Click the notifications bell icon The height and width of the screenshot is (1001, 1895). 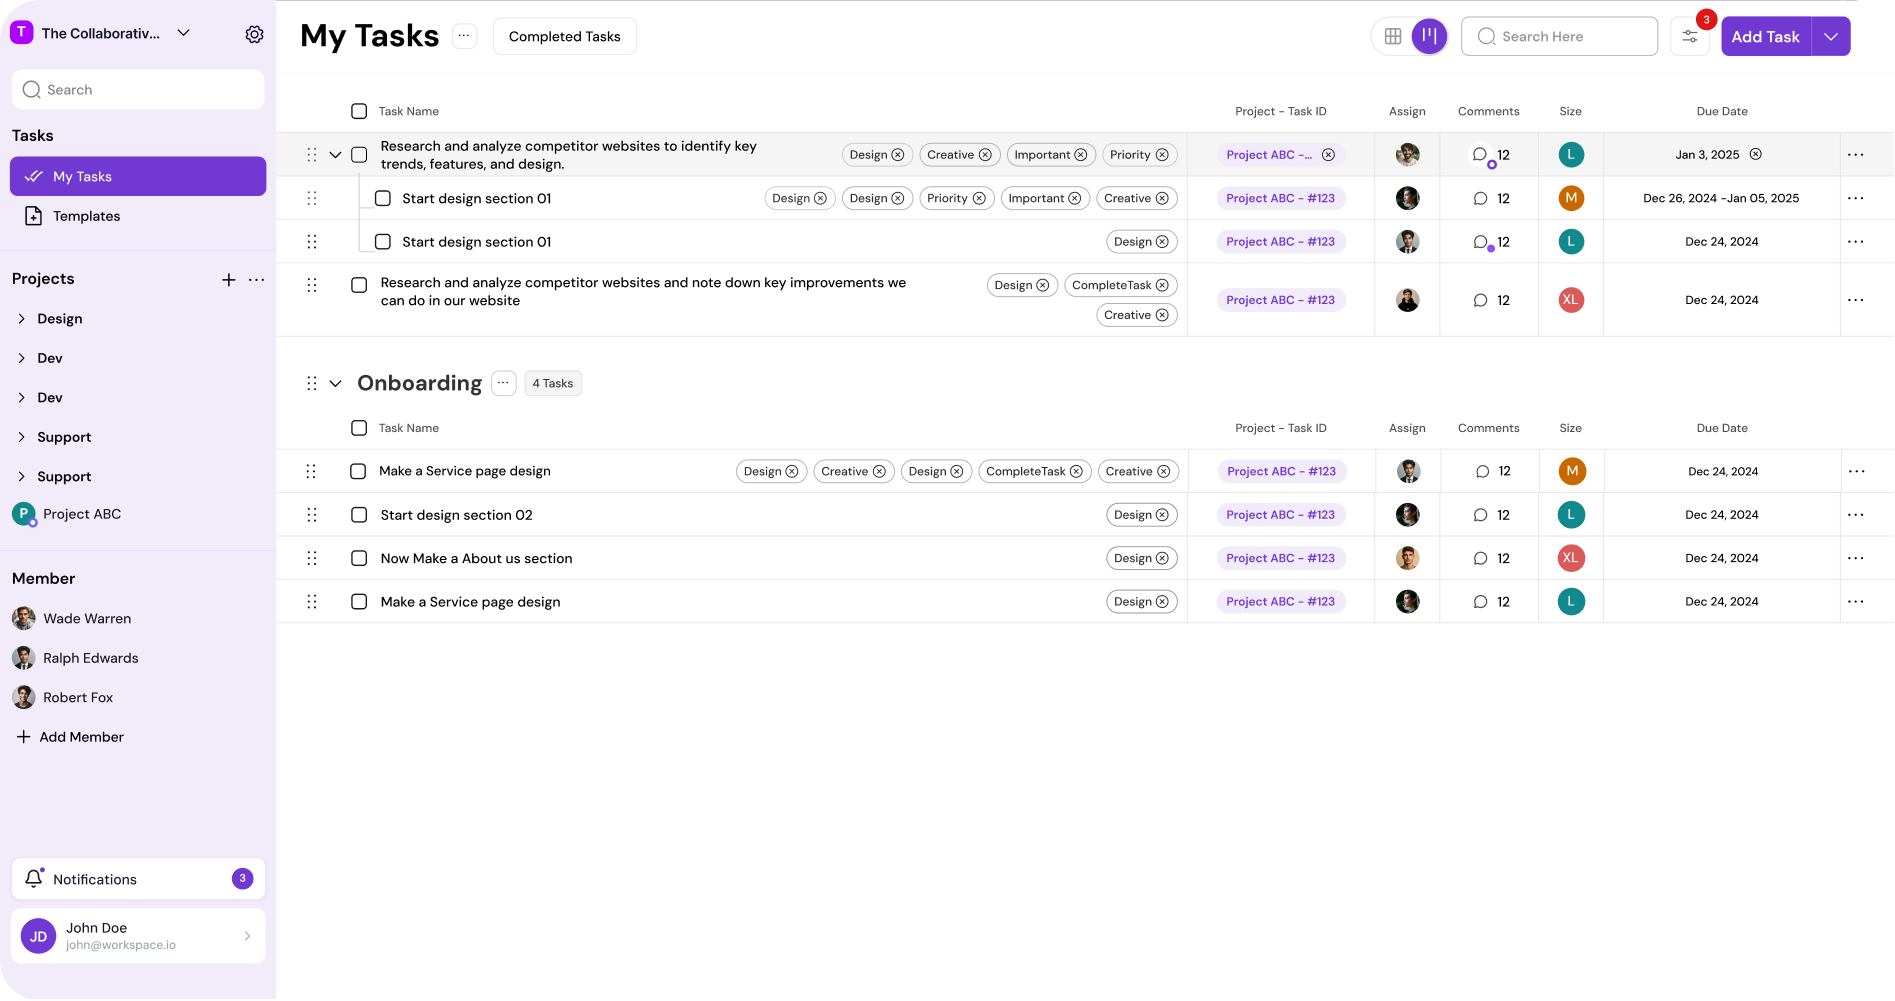click(34, 878)
